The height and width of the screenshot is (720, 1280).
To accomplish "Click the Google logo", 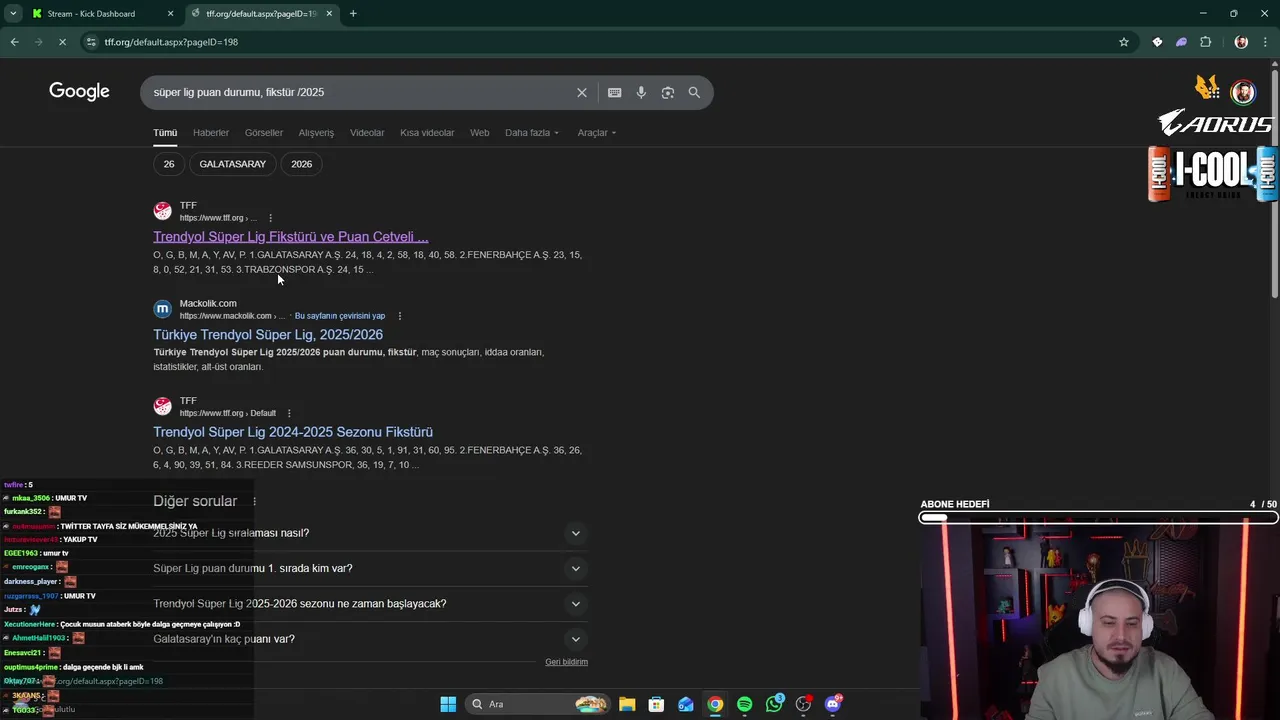I will pos(79,92).
